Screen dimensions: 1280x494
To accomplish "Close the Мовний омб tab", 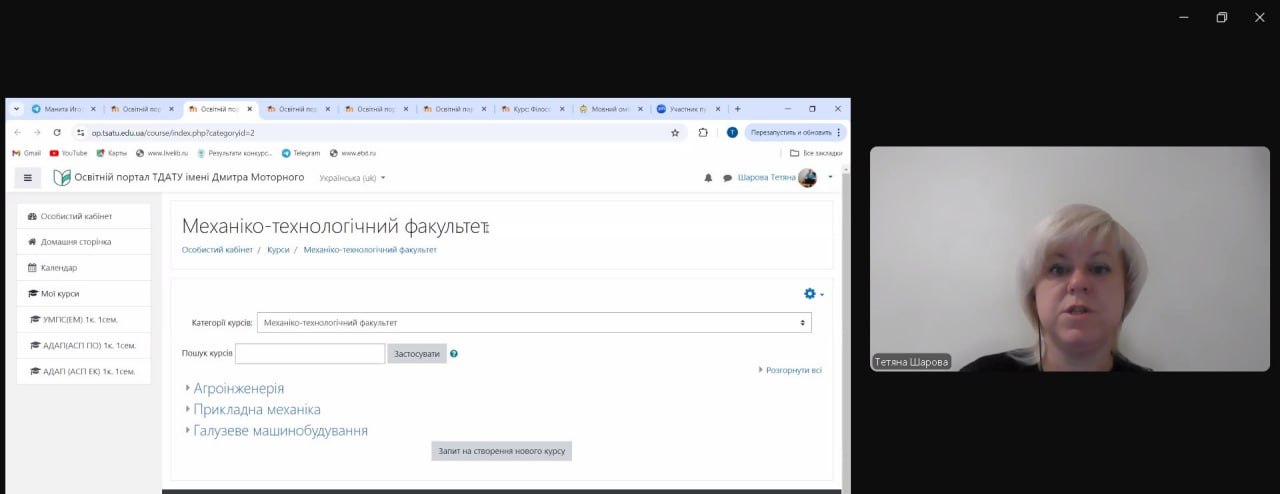I will (640, 109).
